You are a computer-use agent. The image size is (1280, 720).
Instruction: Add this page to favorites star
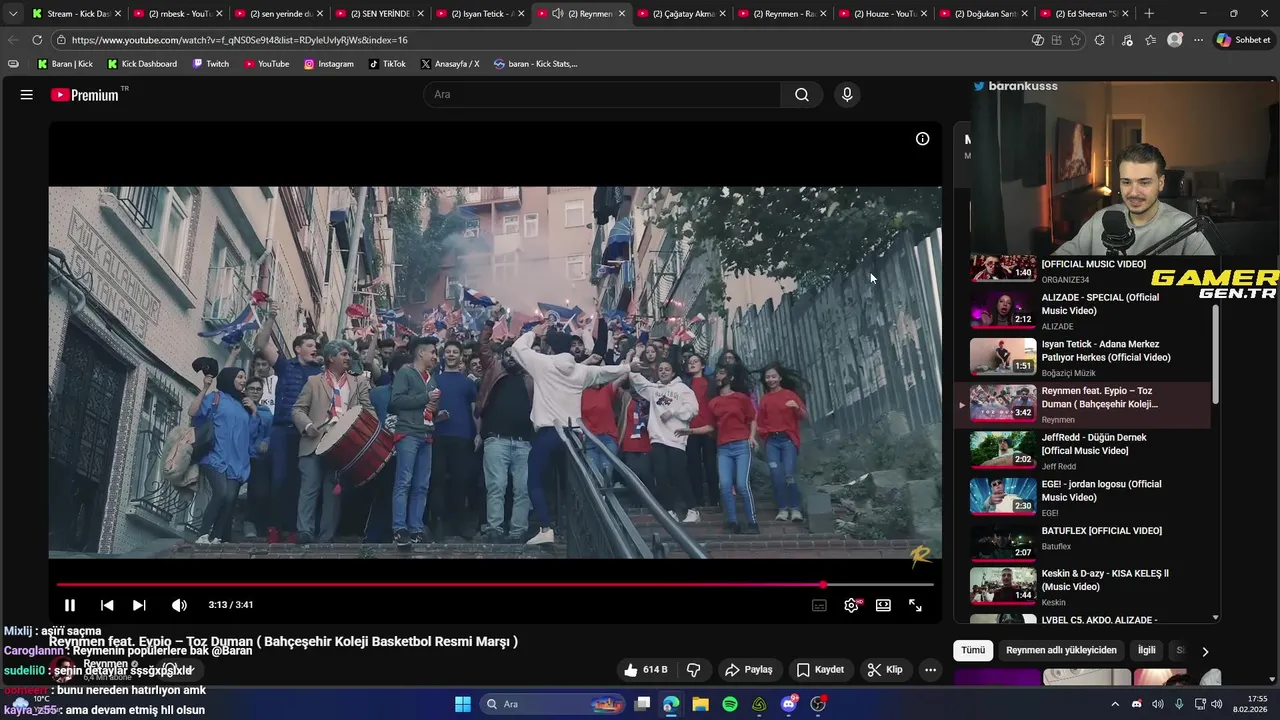point(1076,40)
